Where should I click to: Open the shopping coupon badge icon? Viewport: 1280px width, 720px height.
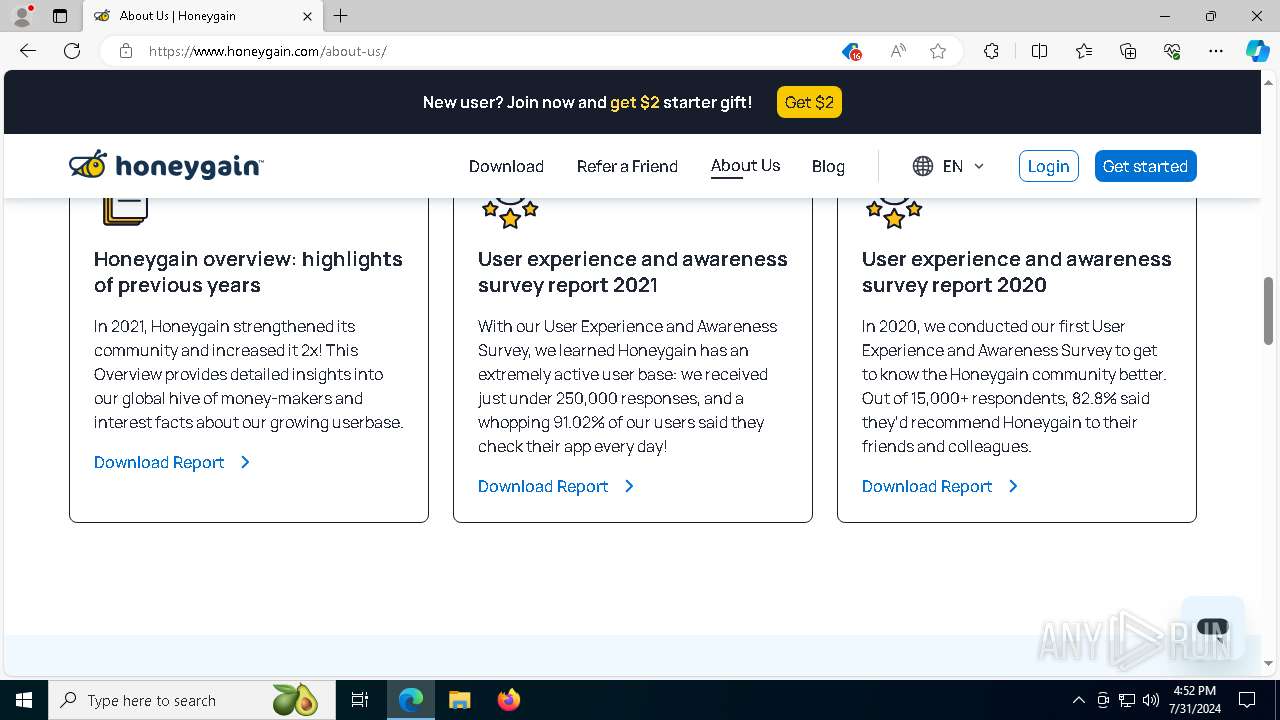tap(851, 52)
